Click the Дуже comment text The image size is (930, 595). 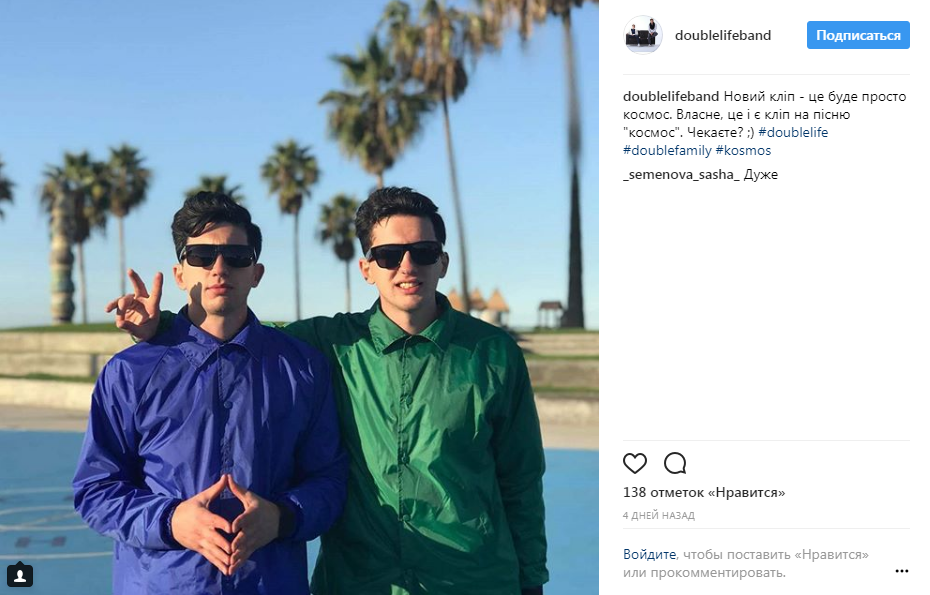(760, 175)
